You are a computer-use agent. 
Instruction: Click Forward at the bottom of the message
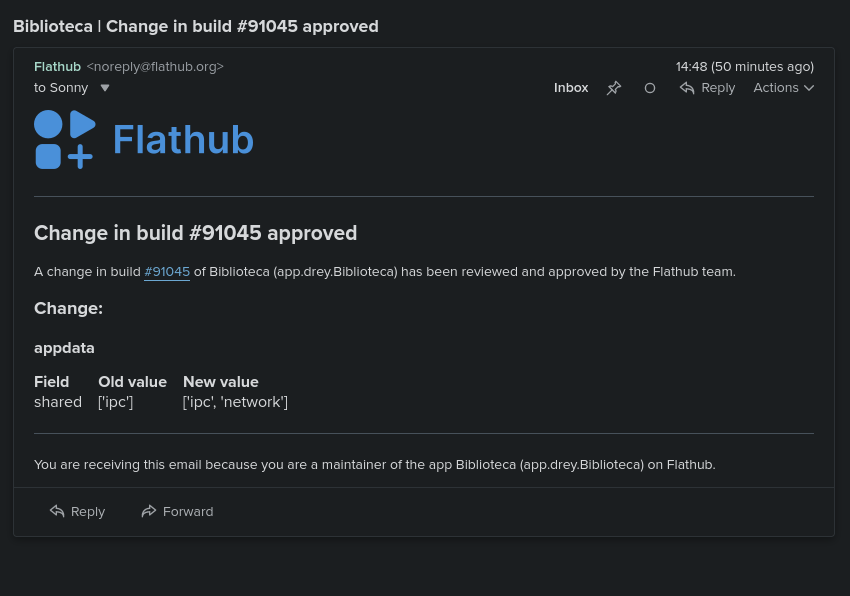coord(177,511)
